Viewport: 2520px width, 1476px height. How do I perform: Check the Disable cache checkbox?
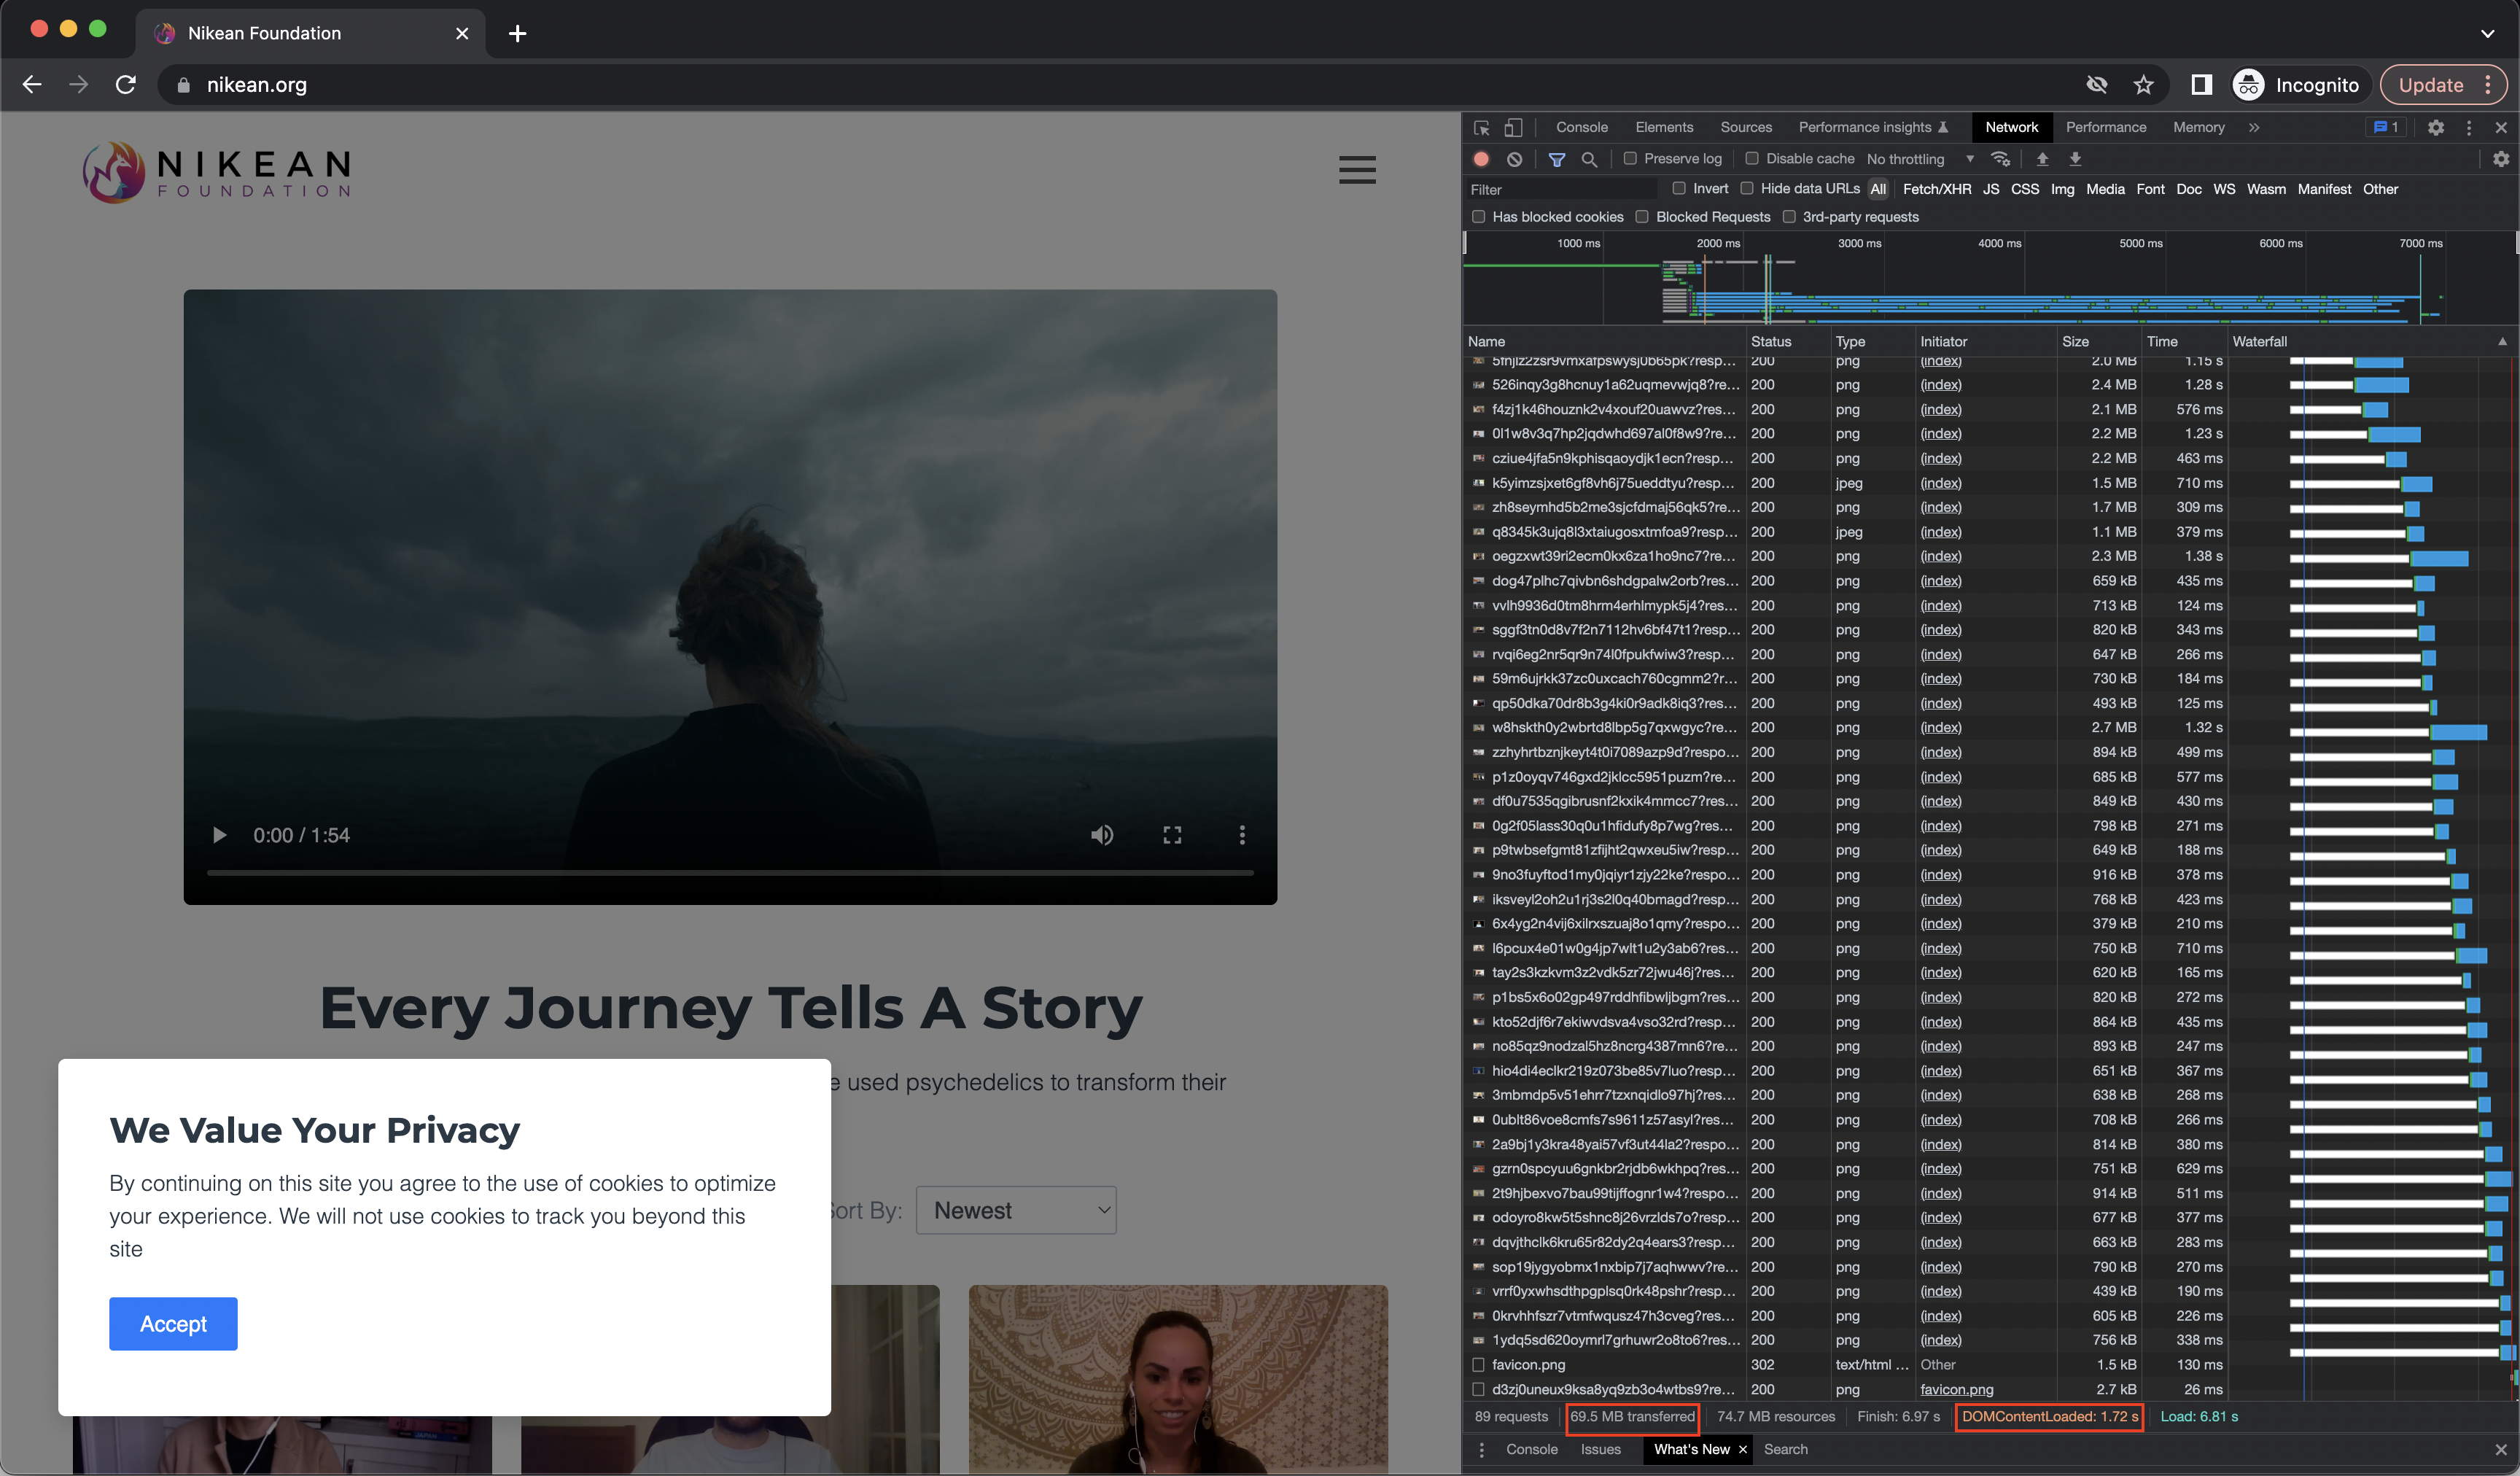tap(1752, 159)
